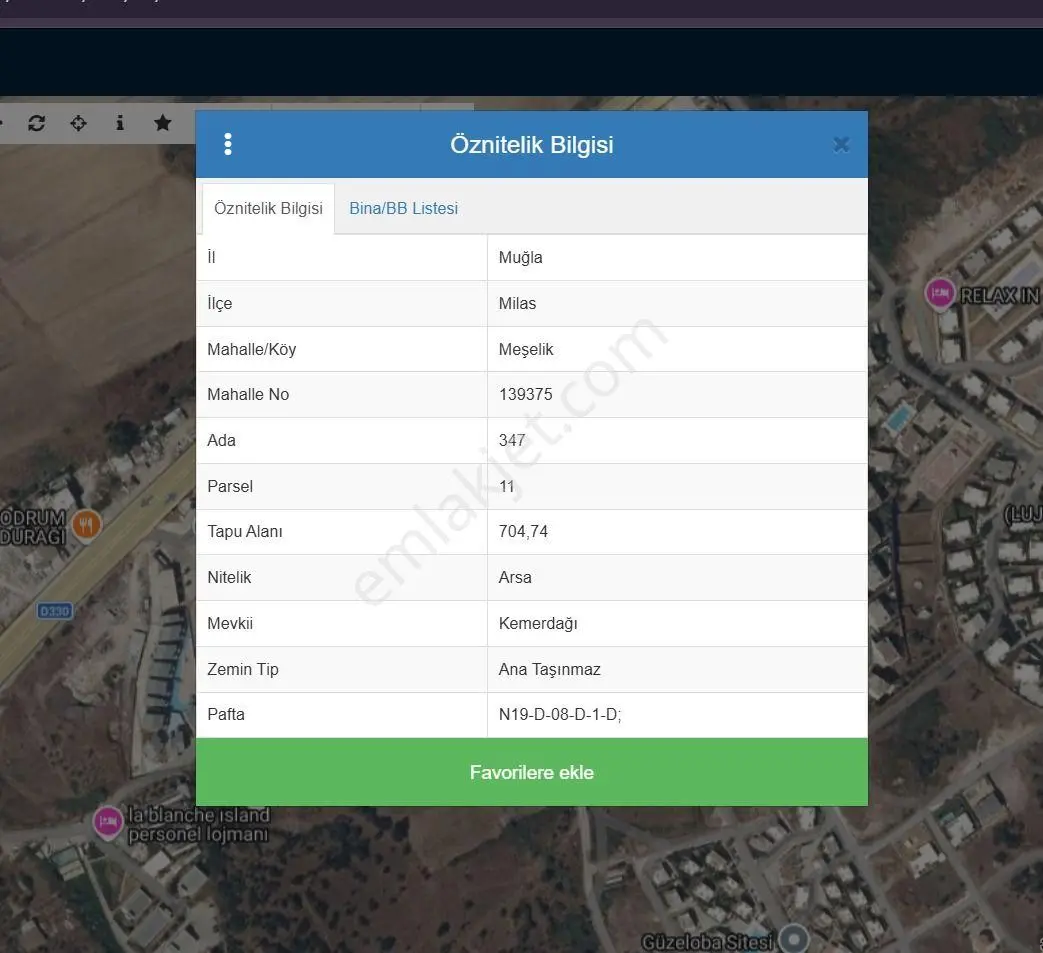Image resolution: width=1043 pixels, height=953 pixels.
Task: Click the 'İlçe' row label
Action: click(x=220, y=303)
